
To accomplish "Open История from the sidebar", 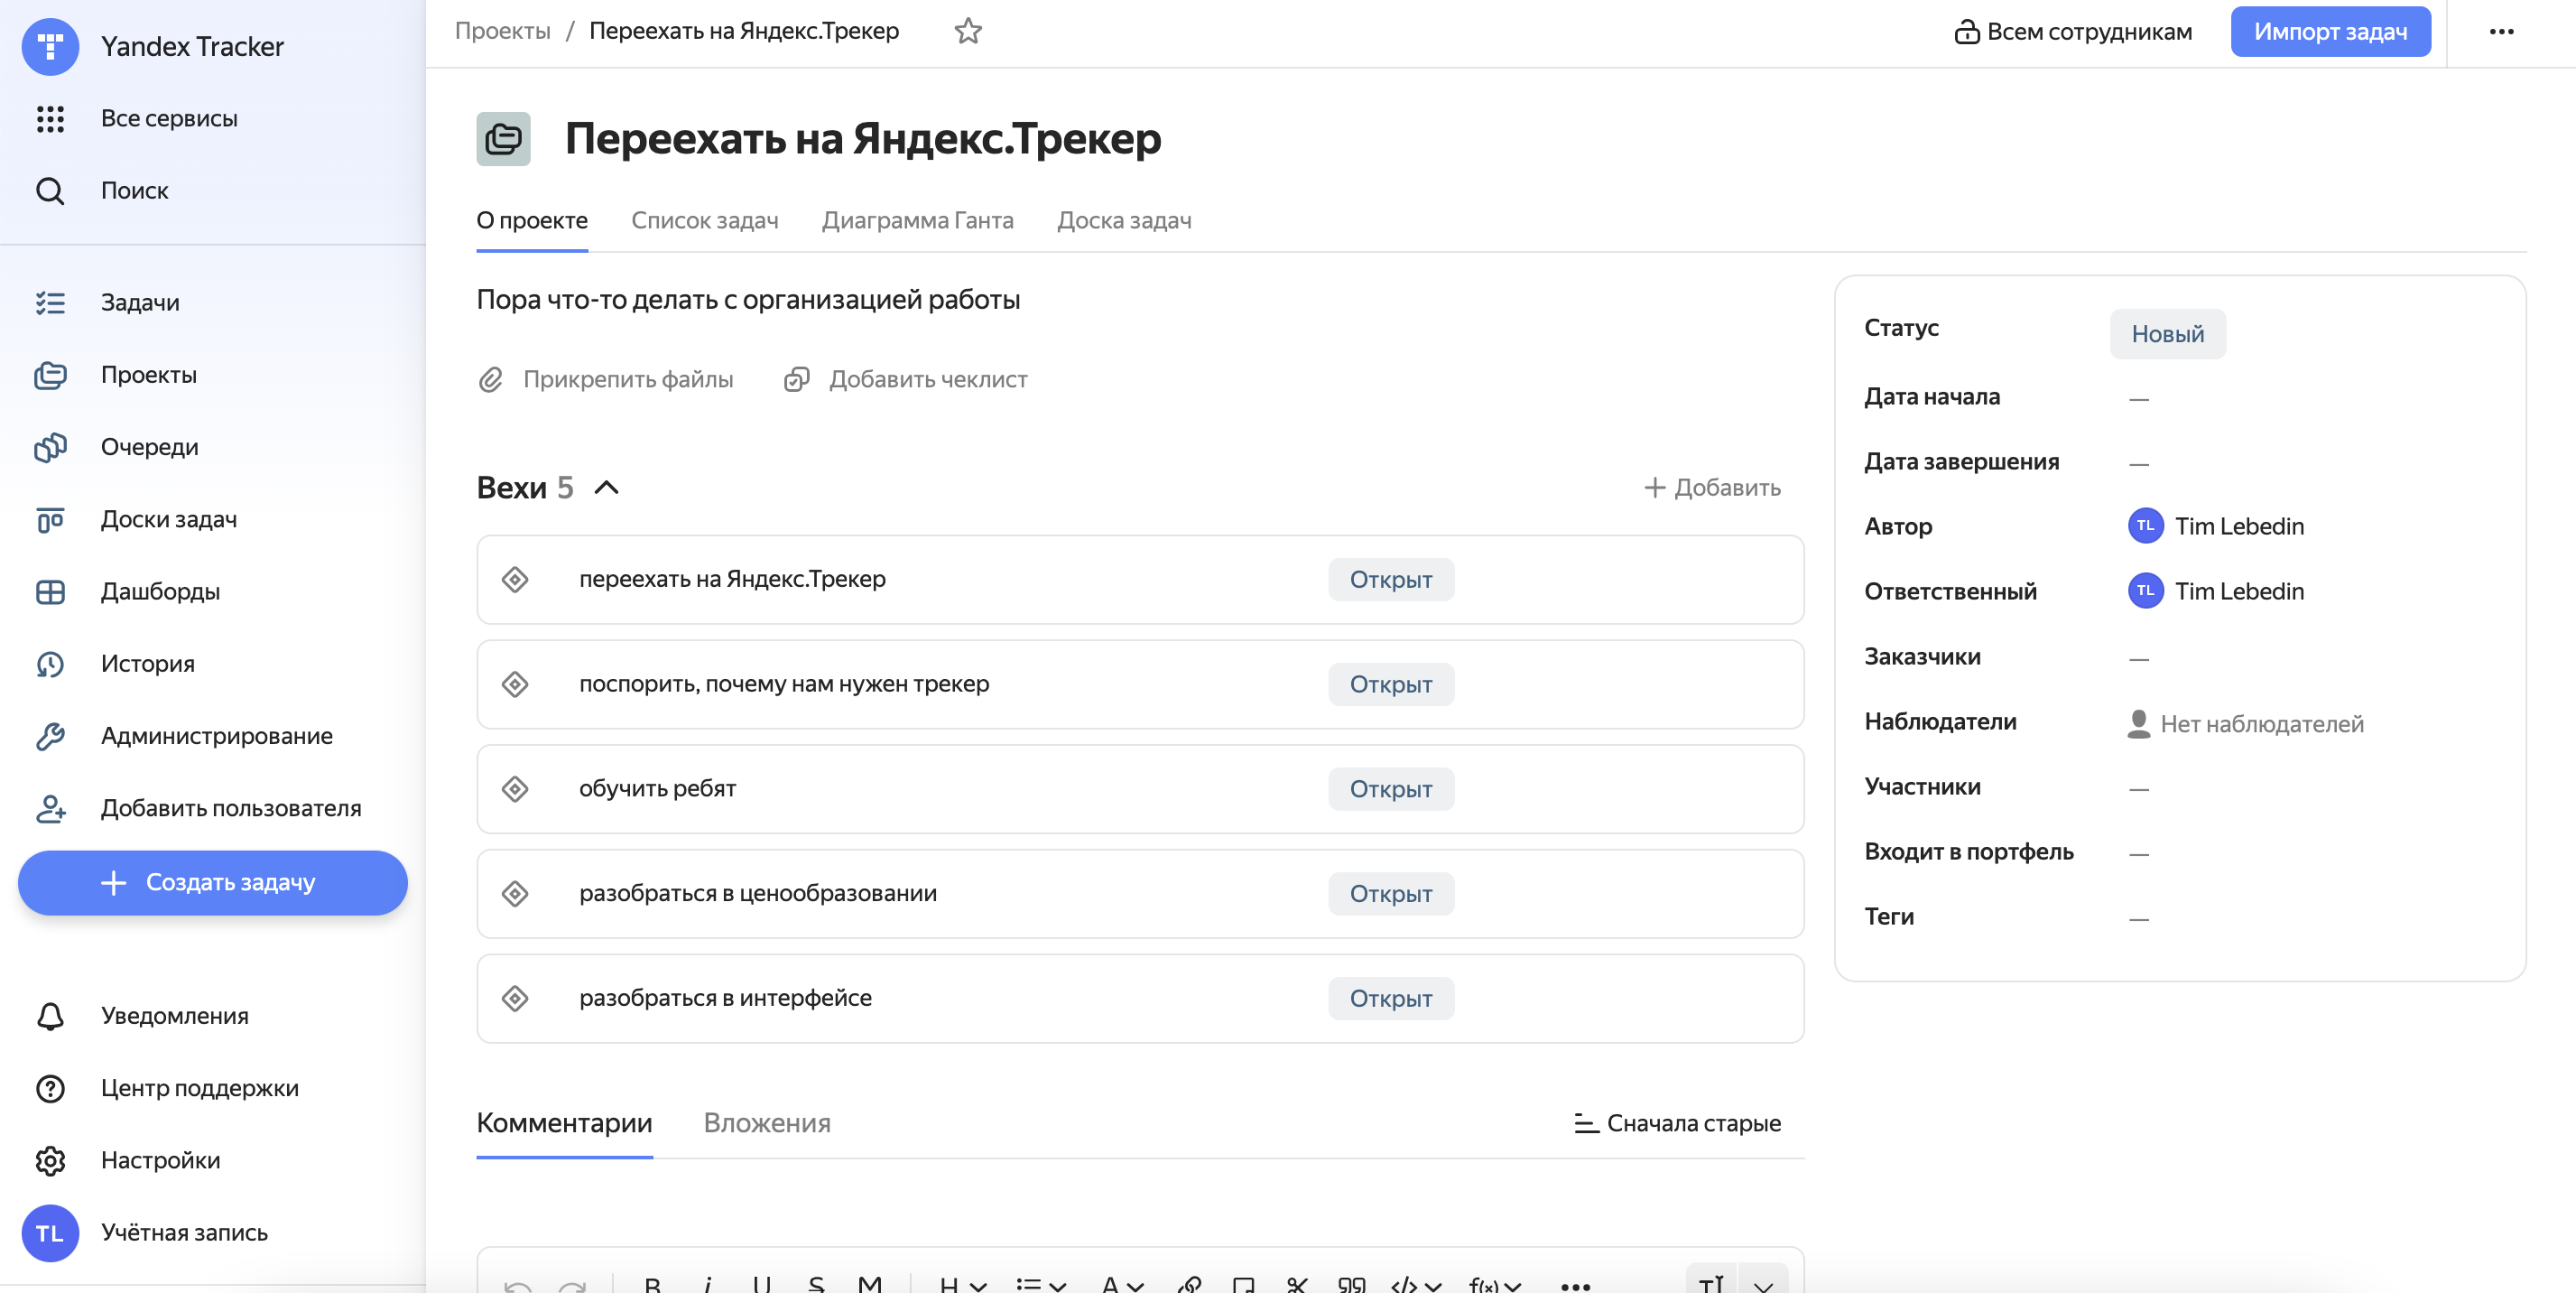I will 147,663.
